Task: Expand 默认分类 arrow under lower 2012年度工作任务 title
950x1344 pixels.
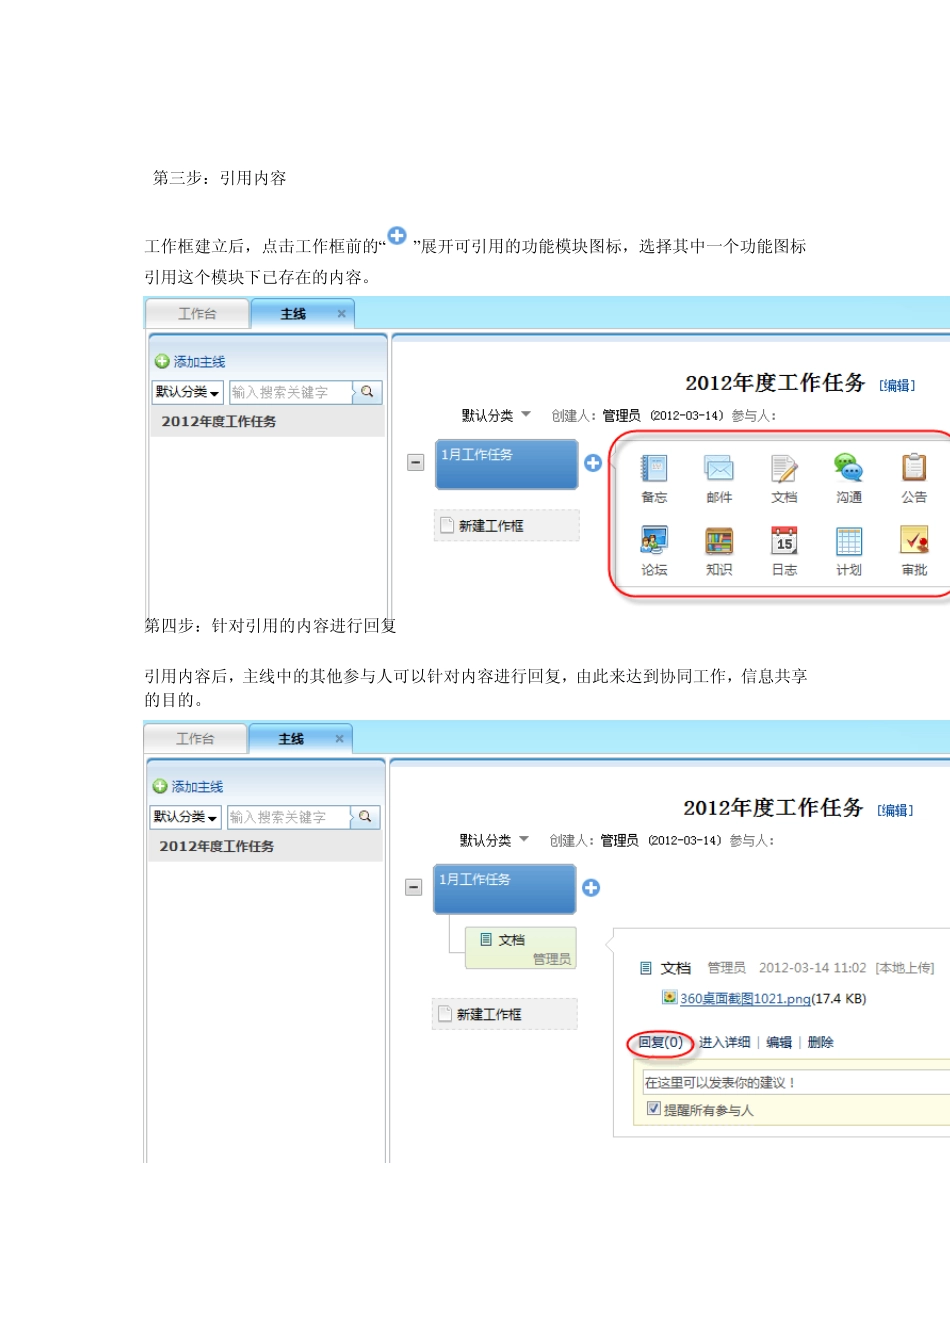Action: 524,839
